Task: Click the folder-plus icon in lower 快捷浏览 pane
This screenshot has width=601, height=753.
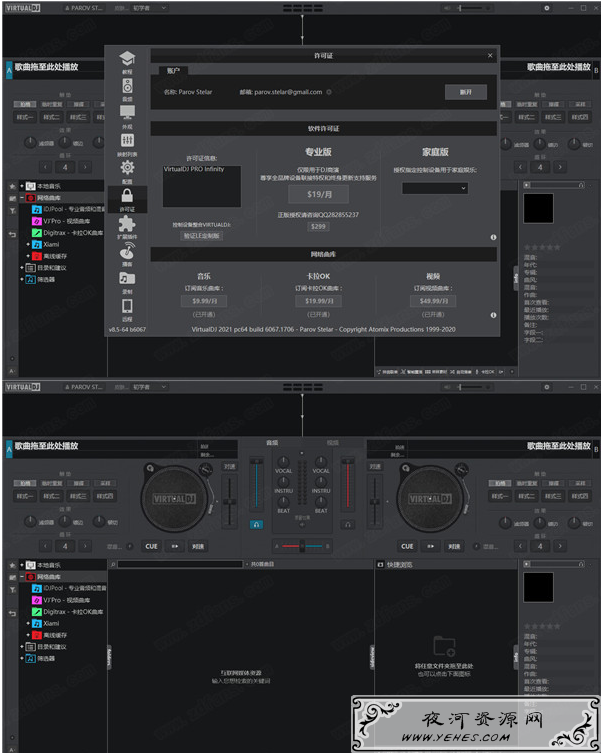Action: (x=444, y=646)
